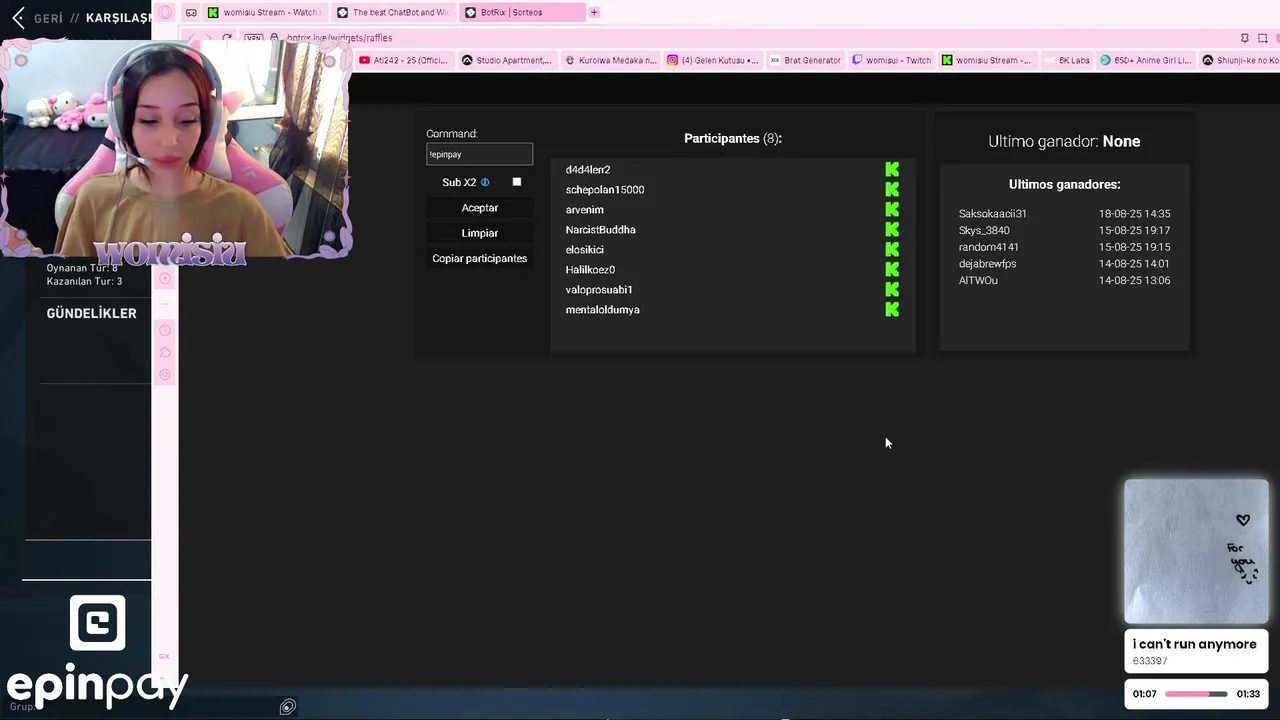
Task: Click the song title i can't run anymore
Action: [1194, 644]
